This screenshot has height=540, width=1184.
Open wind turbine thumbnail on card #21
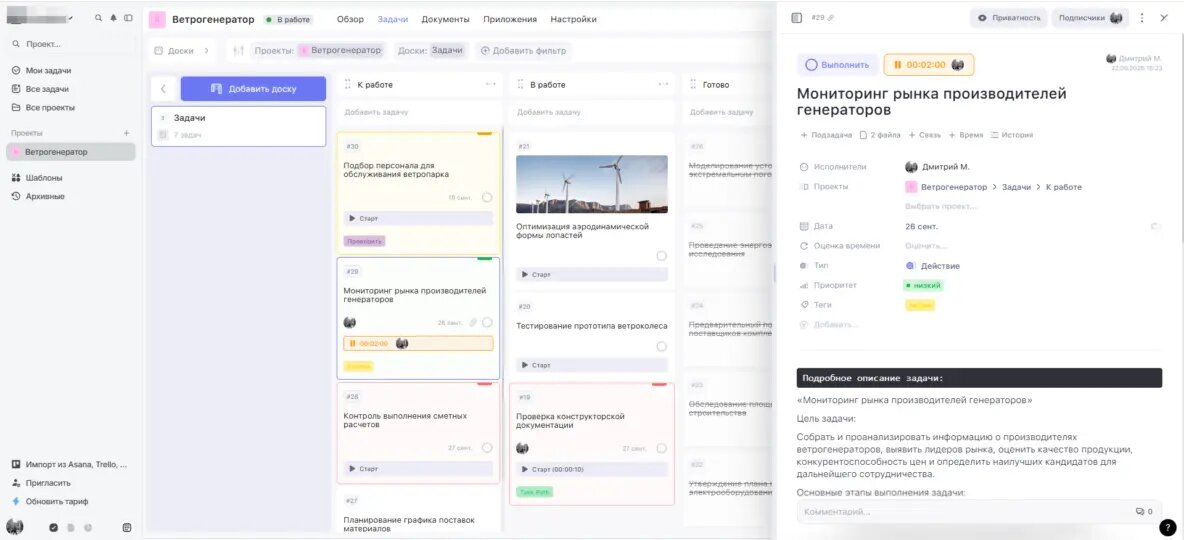592,184
